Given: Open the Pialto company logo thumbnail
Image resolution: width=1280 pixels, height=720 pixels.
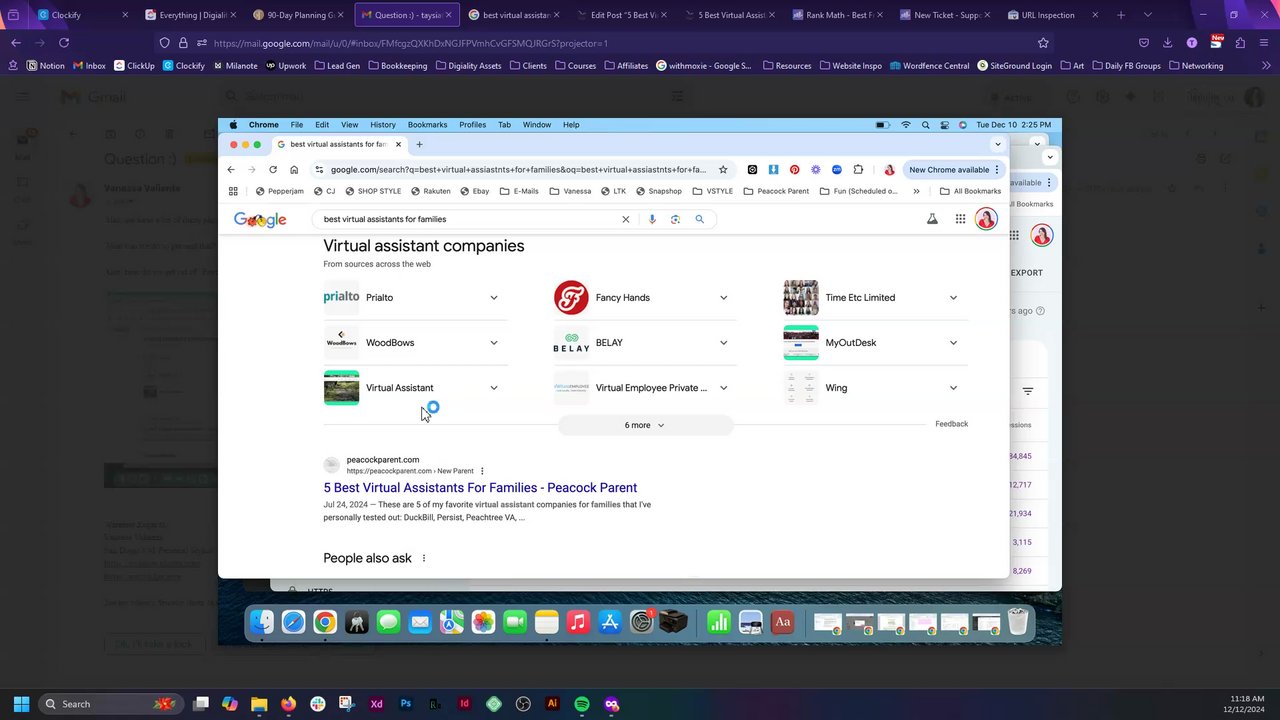Looking at the screenshot, I should tap(341, 298).
